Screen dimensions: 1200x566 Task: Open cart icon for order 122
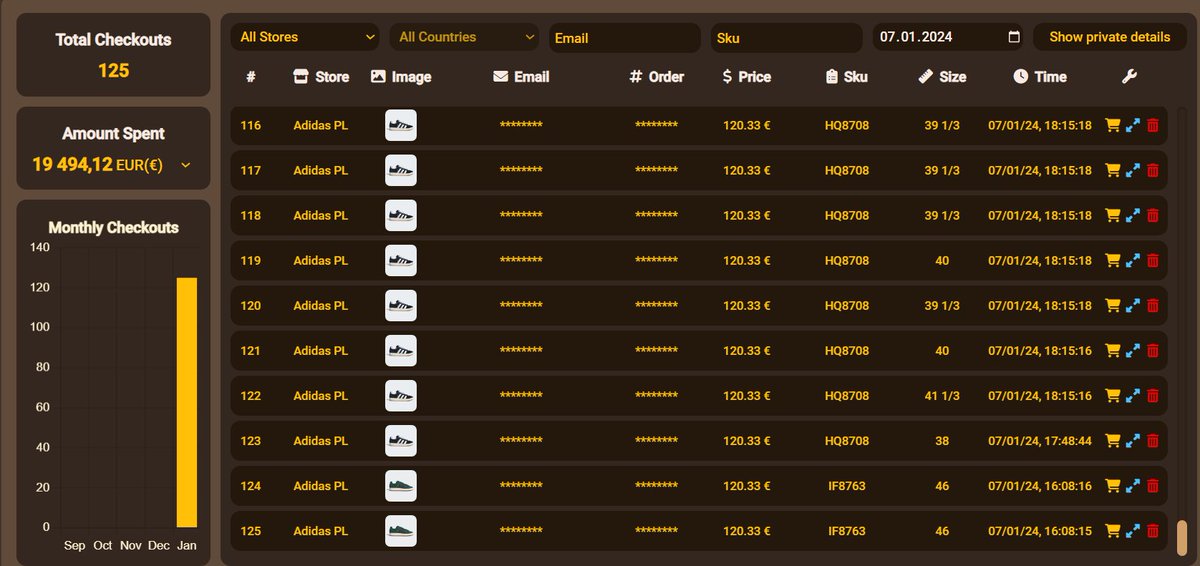tap(1112, 395)
